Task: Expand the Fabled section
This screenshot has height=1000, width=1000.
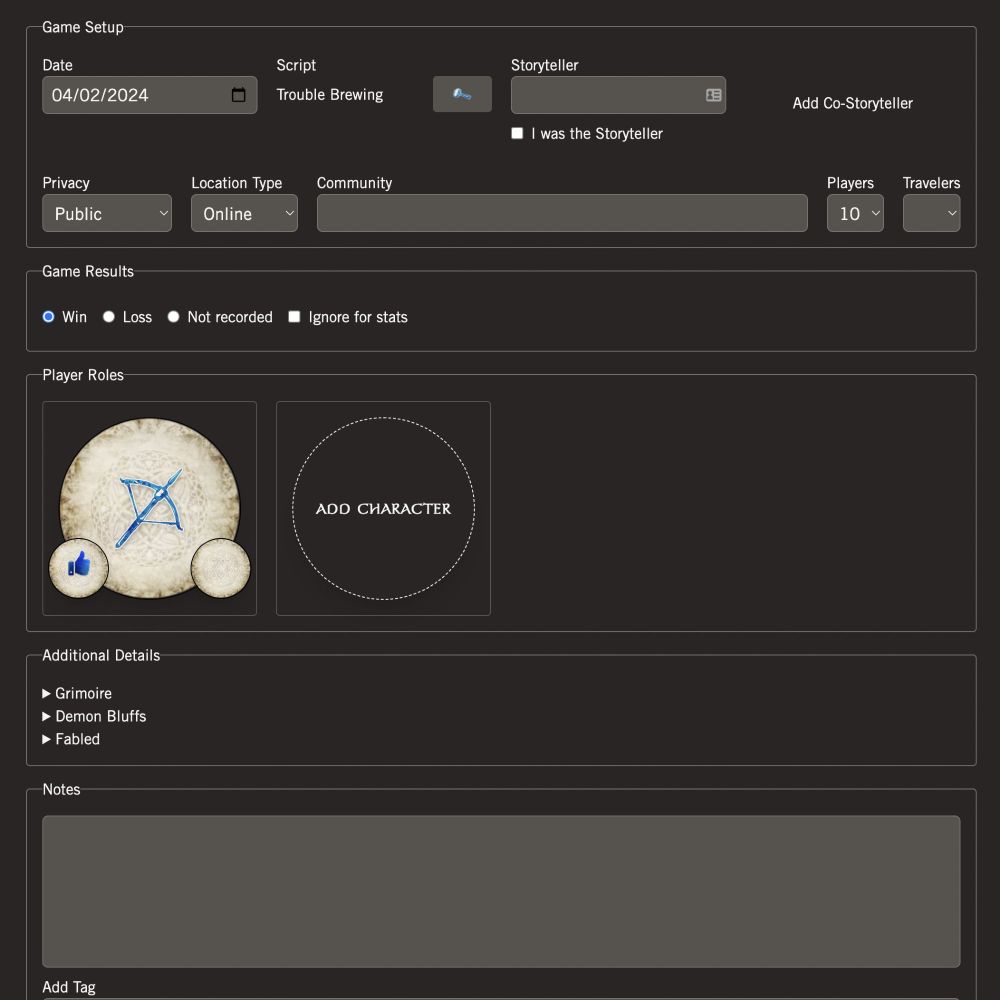Action: [71, 739]
